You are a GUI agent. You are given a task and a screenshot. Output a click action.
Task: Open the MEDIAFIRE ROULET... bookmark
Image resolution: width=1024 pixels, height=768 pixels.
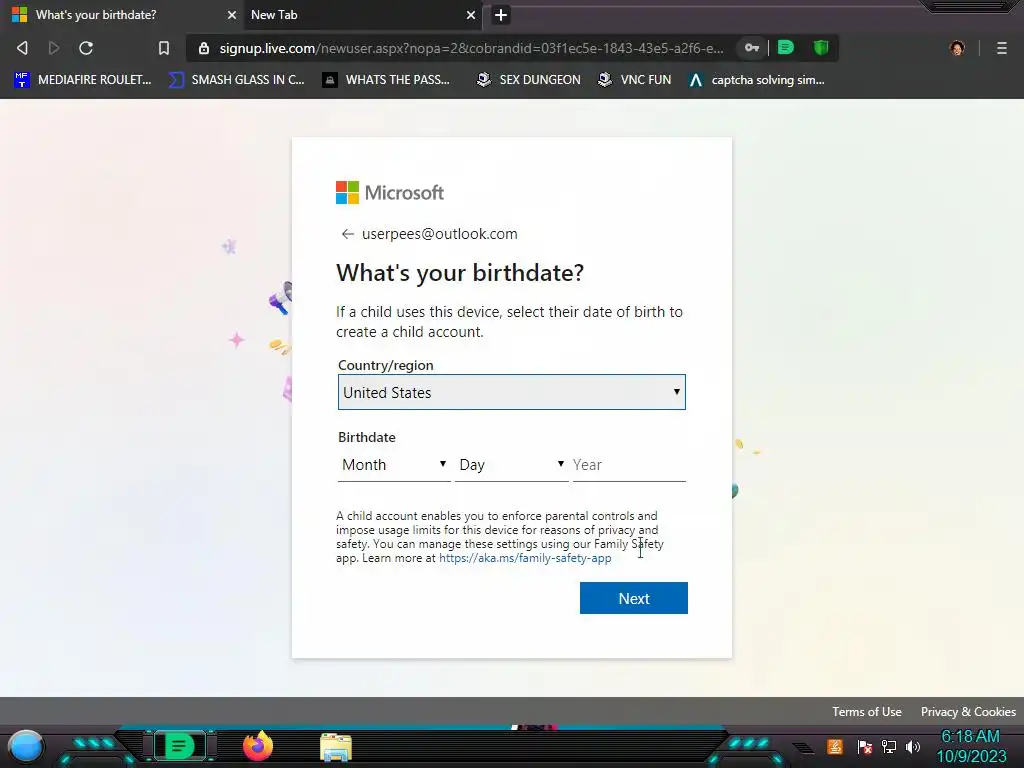point(83,80)
